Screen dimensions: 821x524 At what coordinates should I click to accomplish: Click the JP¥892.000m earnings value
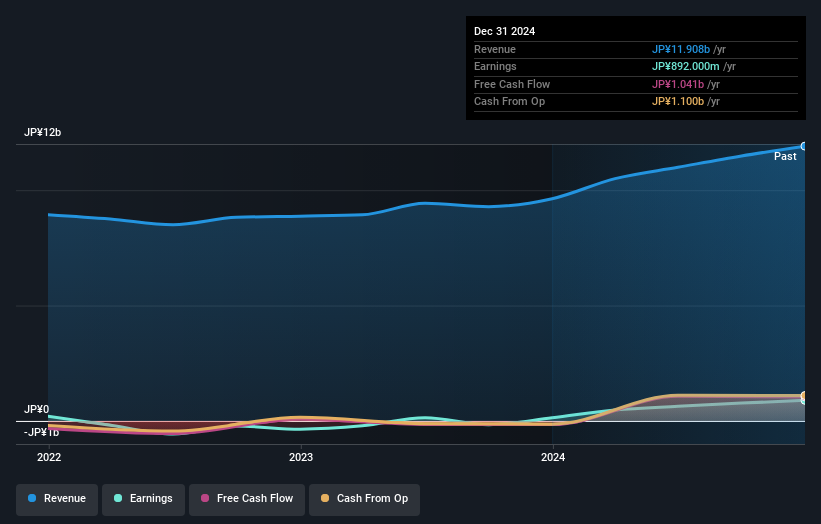[x=685, y=66]
